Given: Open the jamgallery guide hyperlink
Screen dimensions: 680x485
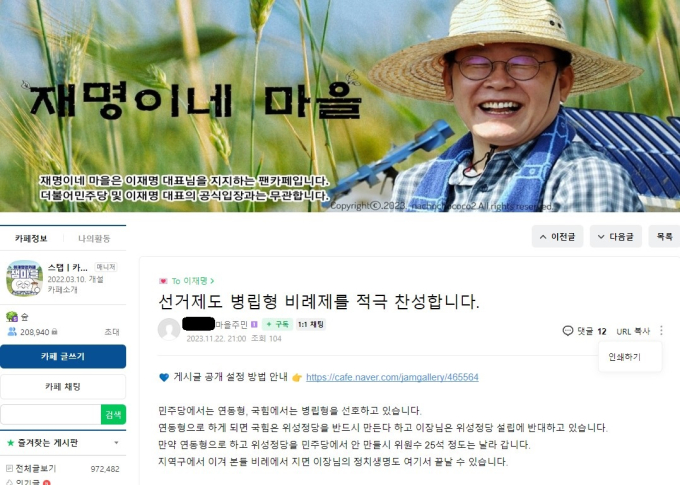Looking at the screenshot, I should pos(392,377).
